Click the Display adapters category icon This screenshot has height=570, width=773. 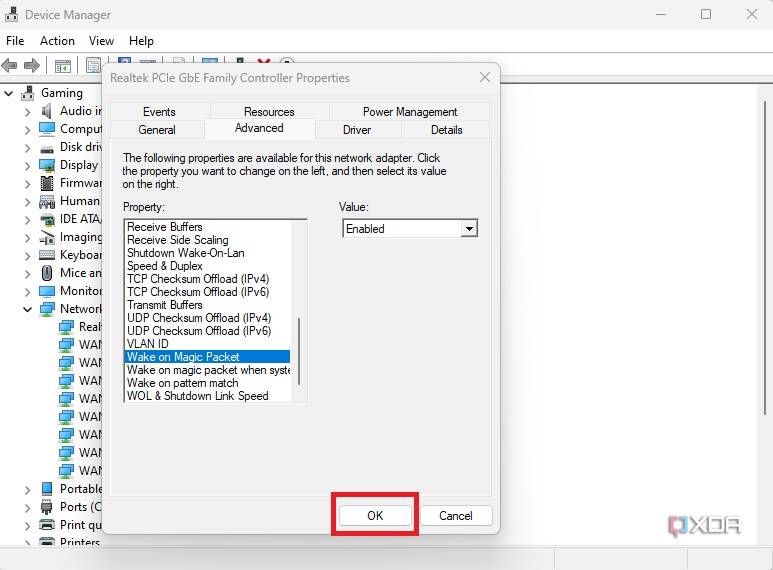point(47,165)
